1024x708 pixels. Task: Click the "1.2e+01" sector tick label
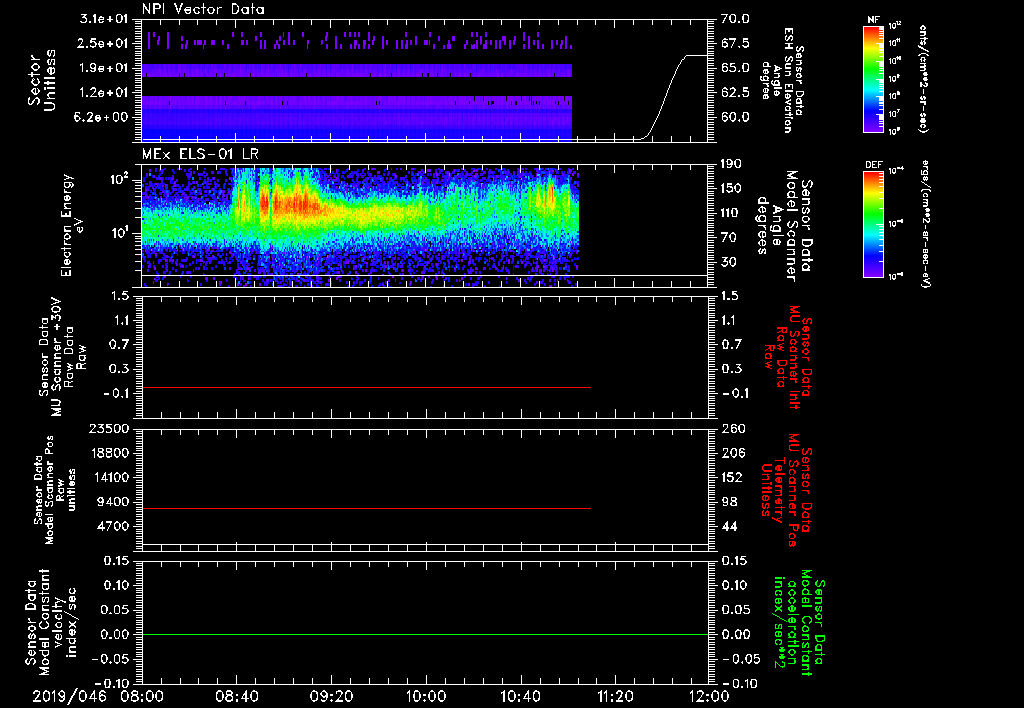pos(104,93)
